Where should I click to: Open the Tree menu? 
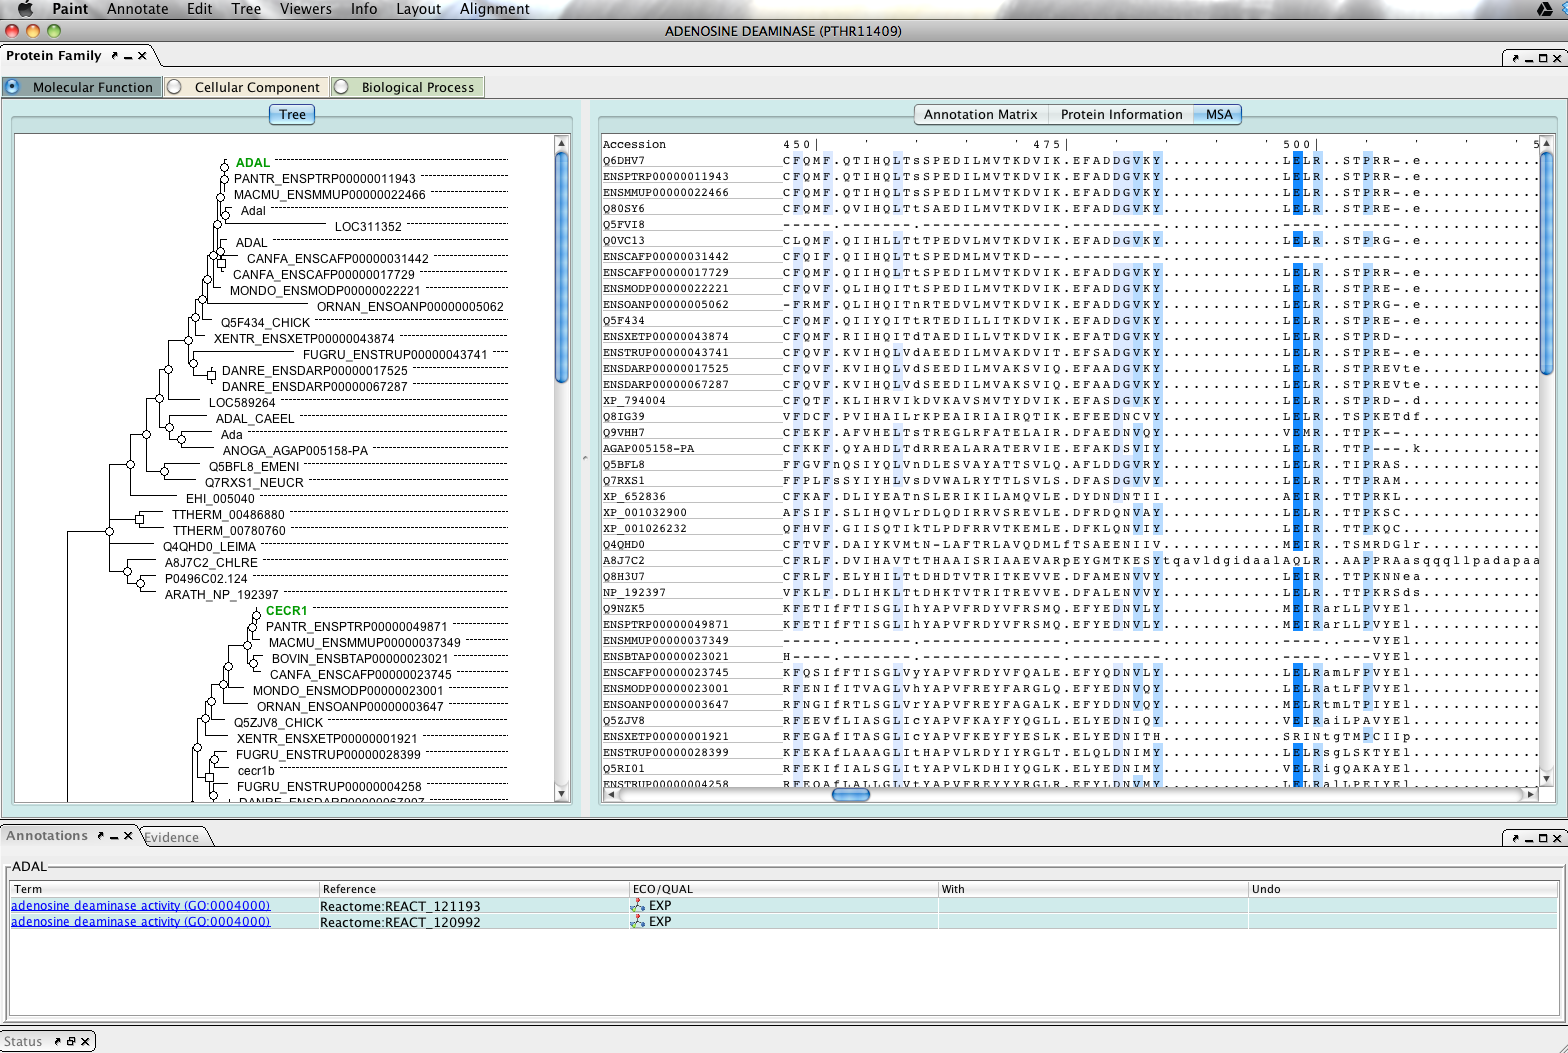[246, 9]
